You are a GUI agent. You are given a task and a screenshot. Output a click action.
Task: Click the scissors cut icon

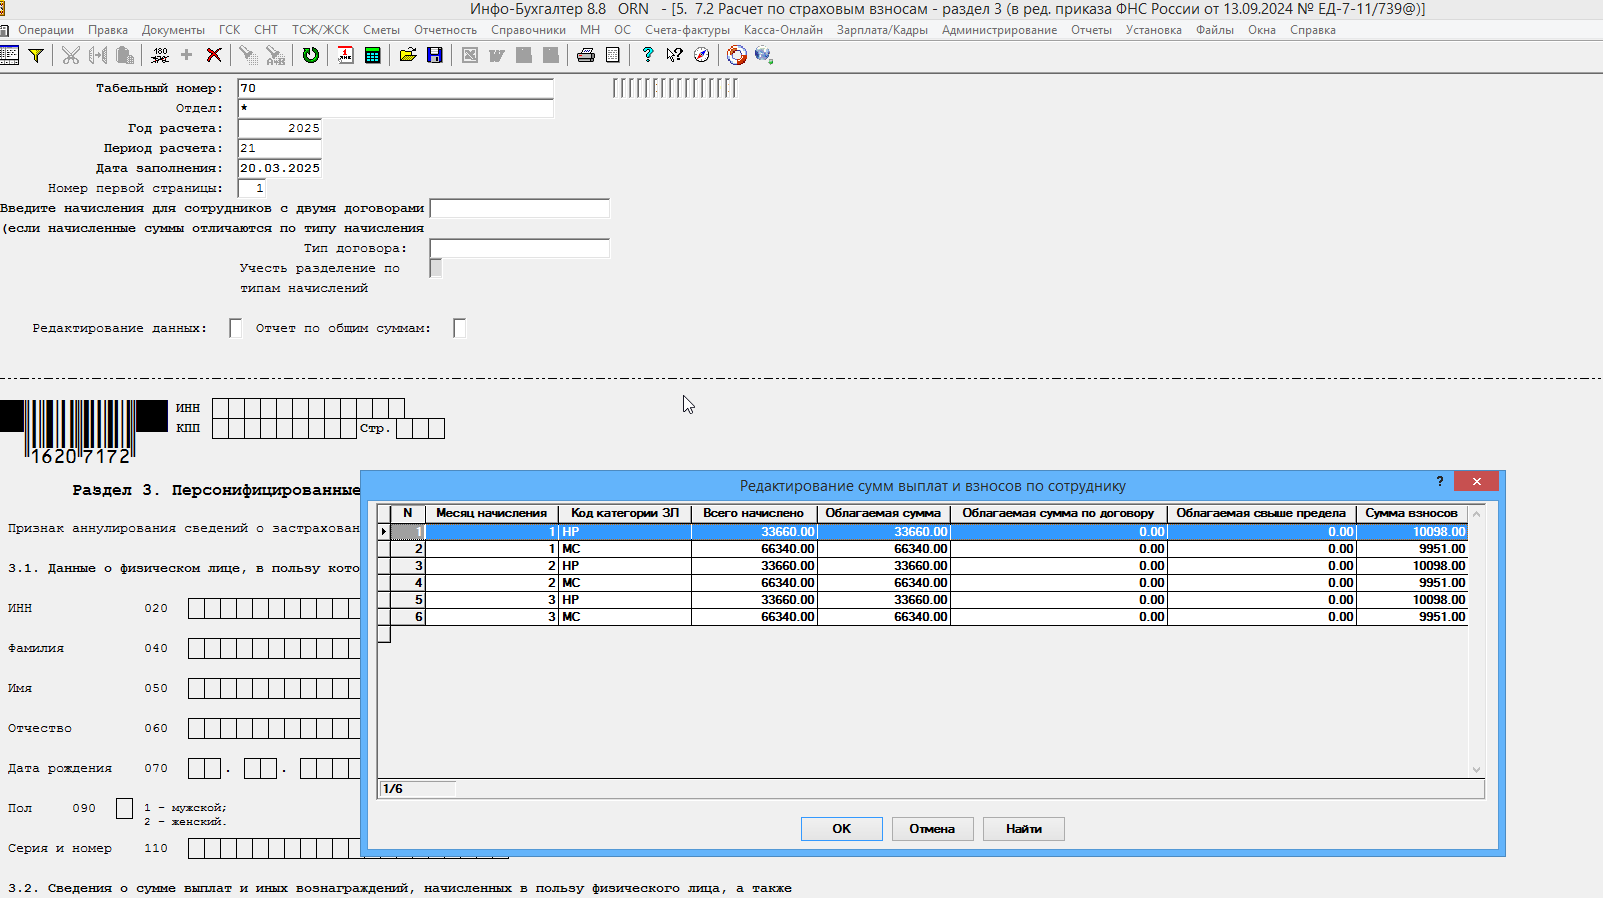[71, 55]
